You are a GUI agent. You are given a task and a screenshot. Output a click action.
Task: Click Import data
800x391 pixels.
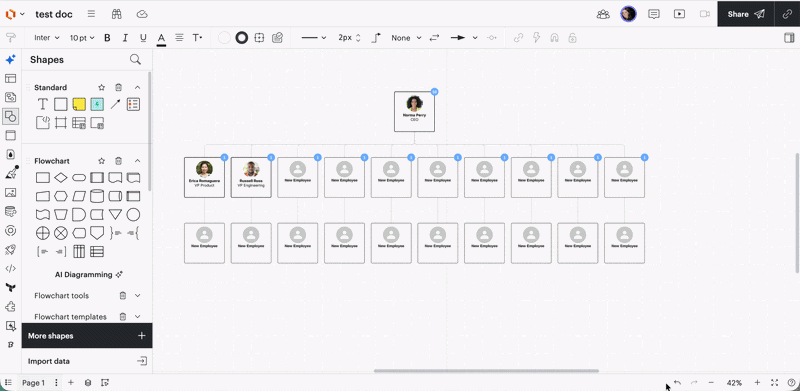click(87, 361)
